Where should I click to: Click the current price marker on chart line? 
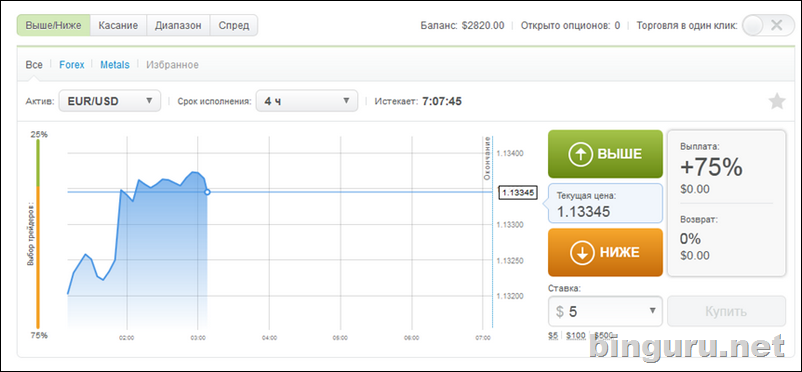207,192
